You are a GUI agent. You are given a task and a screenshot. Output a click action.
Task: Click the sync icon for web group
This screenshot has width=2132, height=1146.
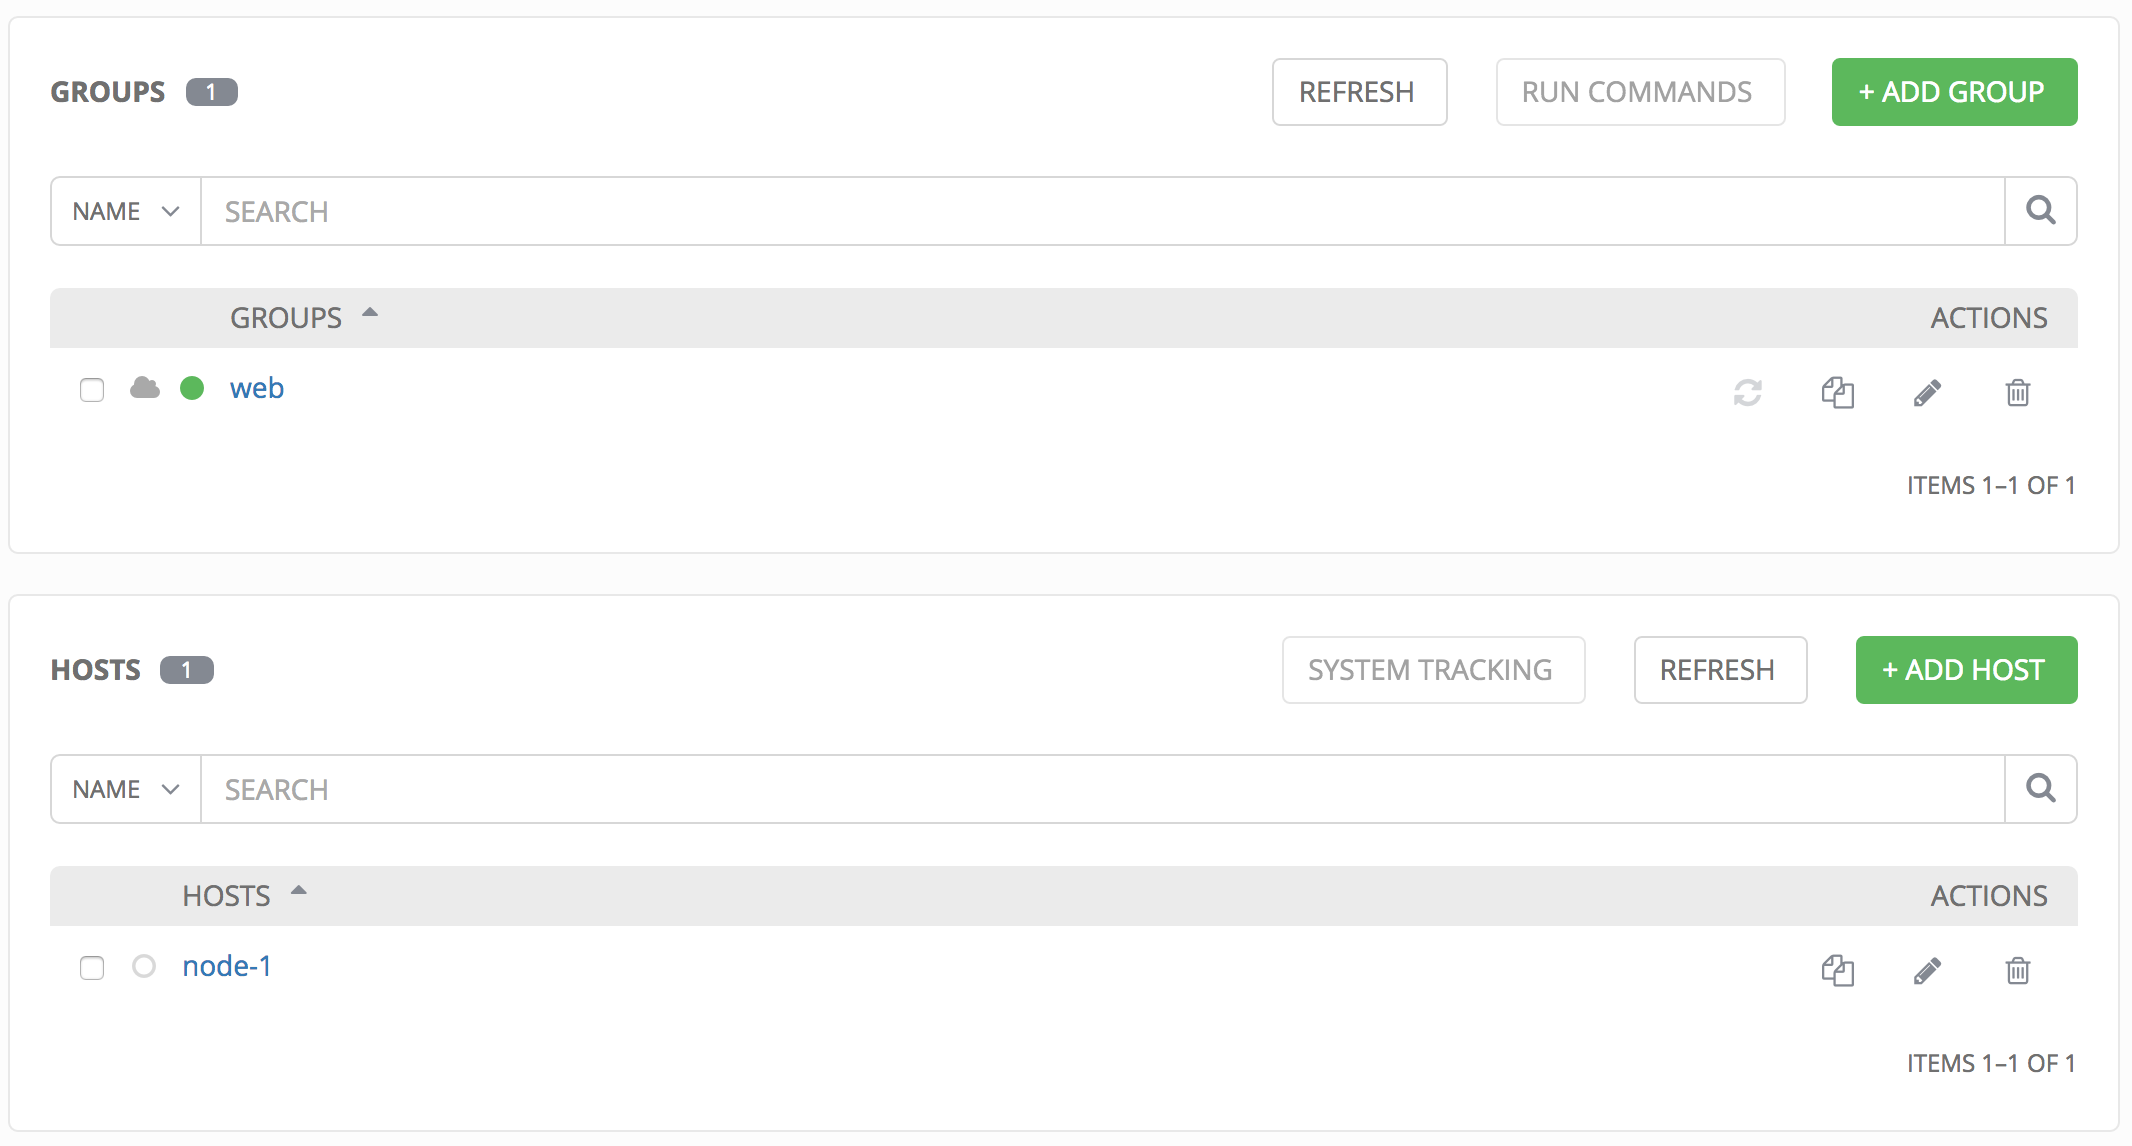(x=1747, y=392)
